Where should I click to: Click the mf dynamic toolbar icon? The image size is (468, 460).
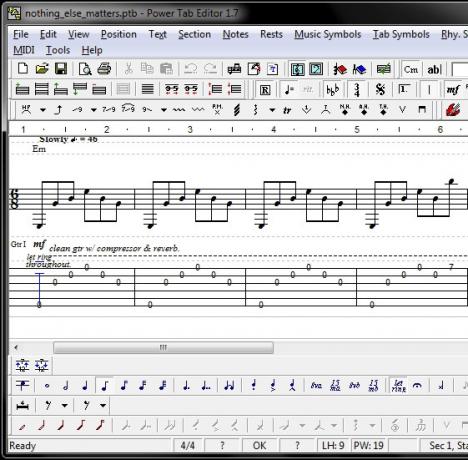pos(453,89)
